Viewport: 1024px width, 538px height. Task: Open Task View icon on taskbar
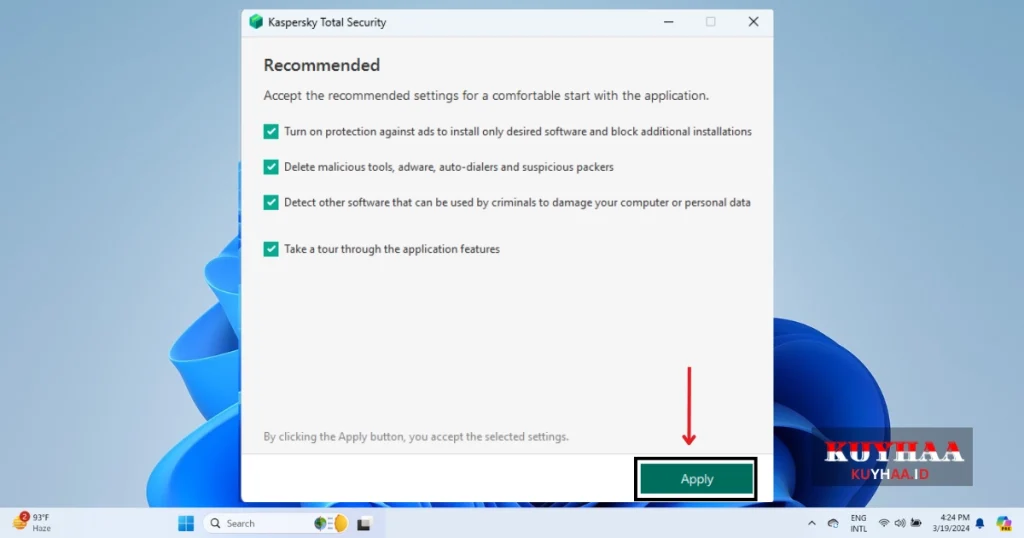pyautogui.click(x=364, y=523)
